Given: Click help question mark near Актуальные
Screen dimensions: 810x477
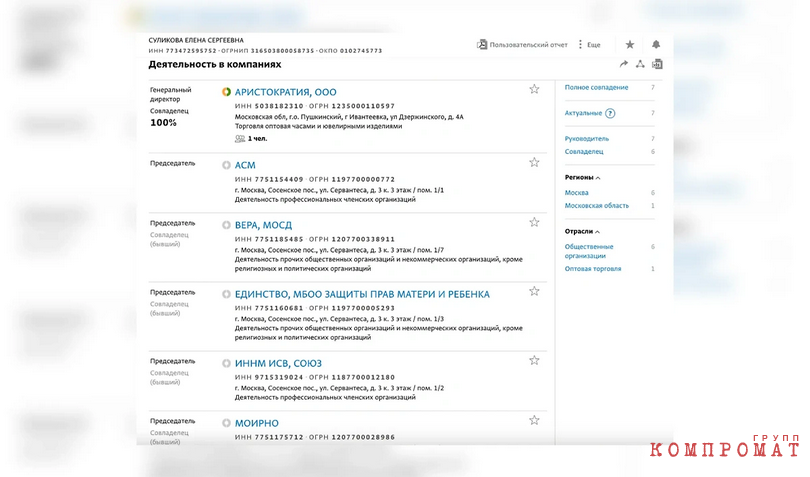Looking at the screenshot, I should coord(610,113).
